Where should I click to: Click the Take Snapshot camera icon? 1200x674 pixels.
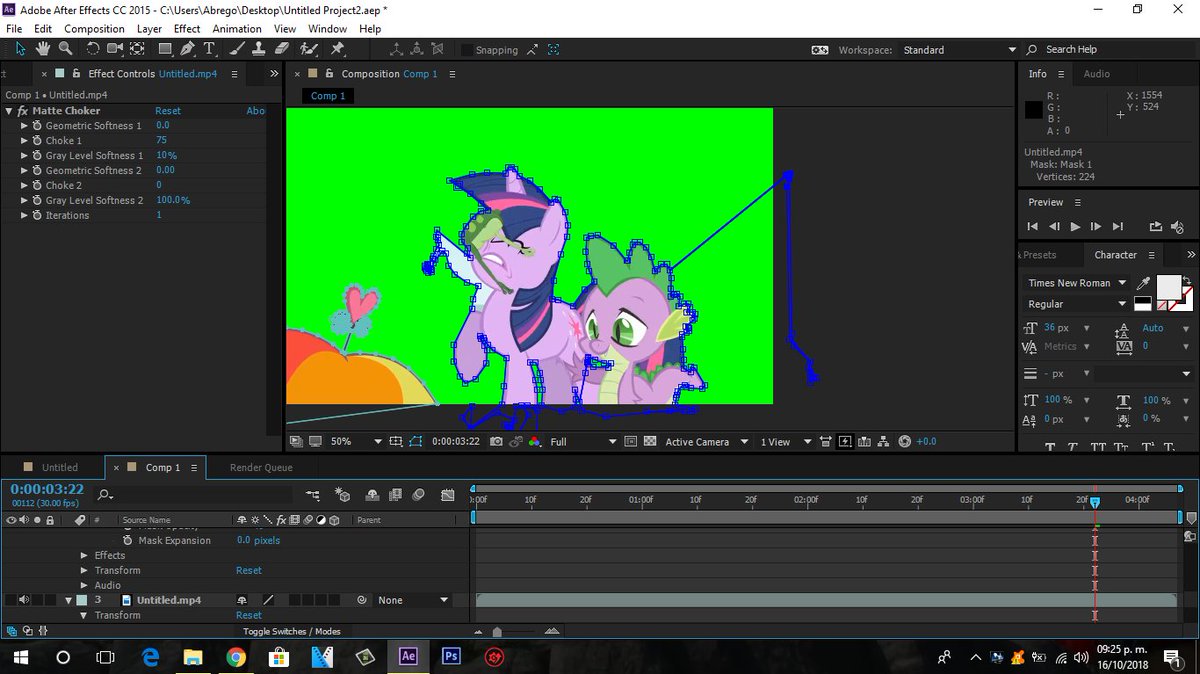497,441
